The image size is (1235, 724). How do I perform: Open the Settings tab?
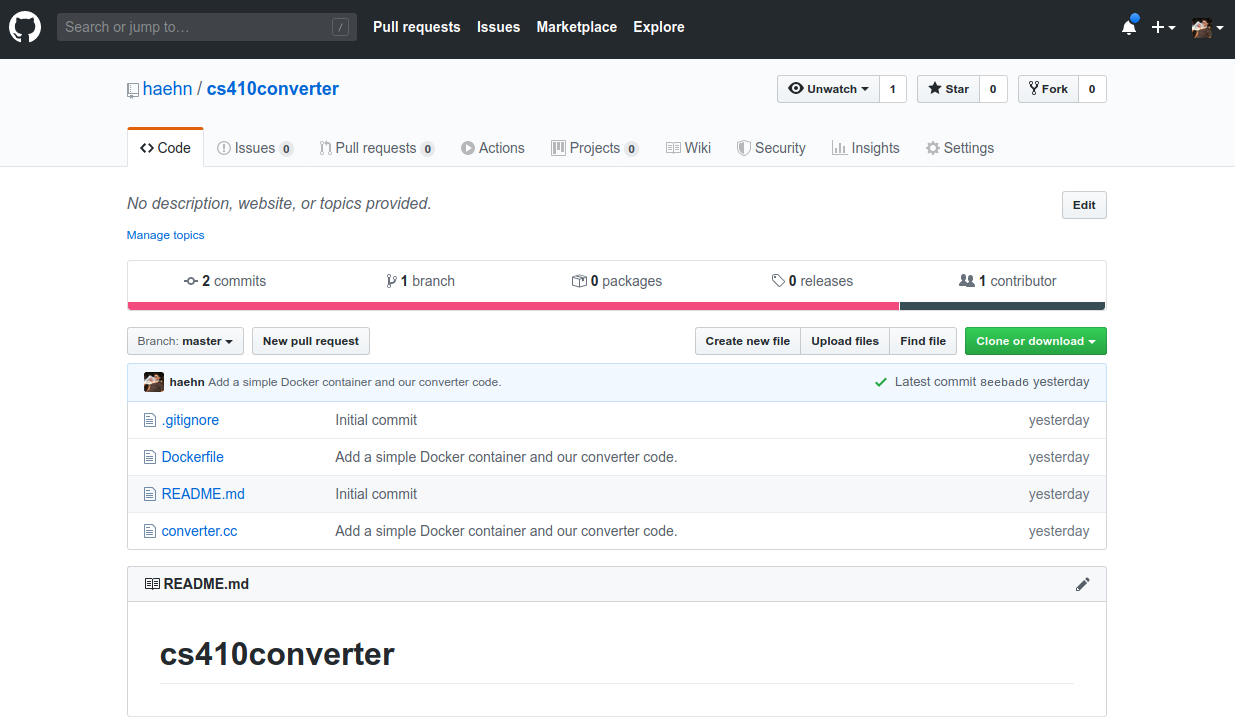960,148
